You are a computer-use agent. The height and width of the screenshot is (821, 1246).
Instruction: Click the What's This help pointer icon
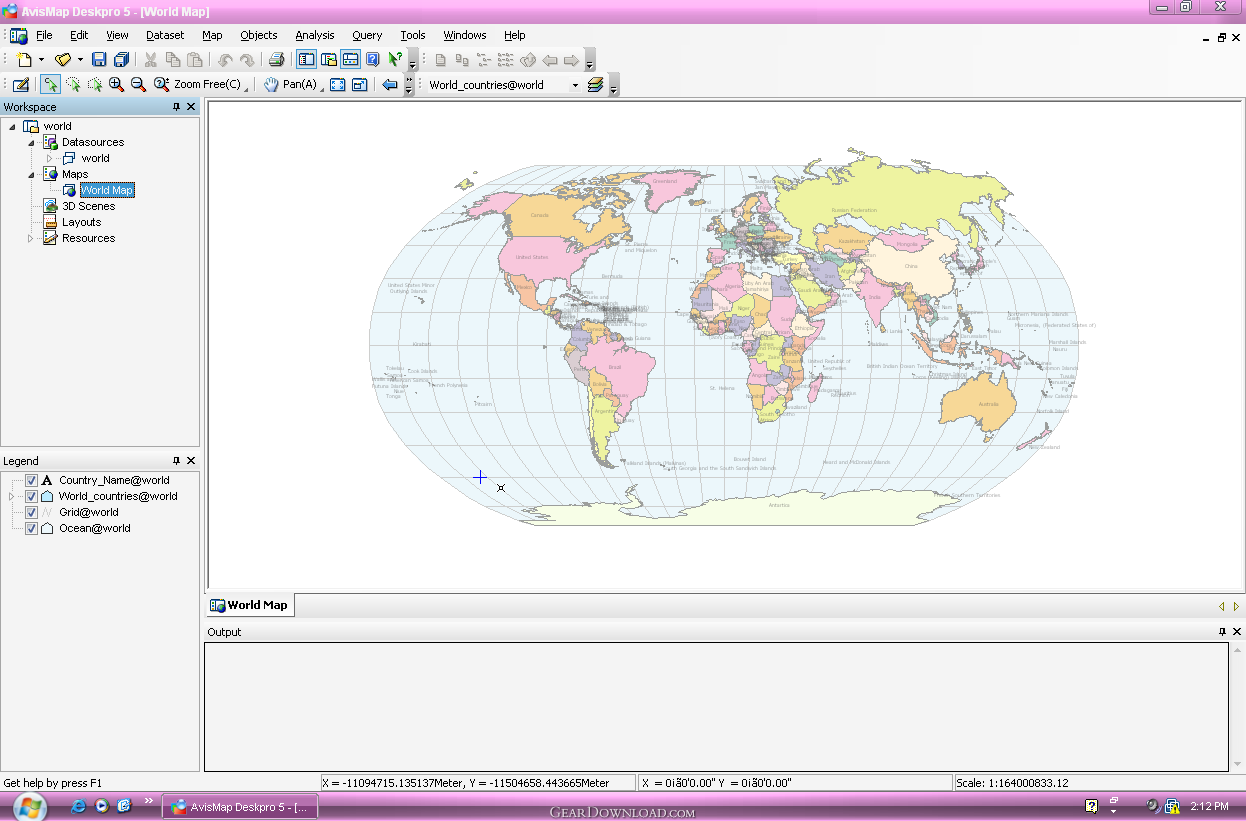[396, 60]
